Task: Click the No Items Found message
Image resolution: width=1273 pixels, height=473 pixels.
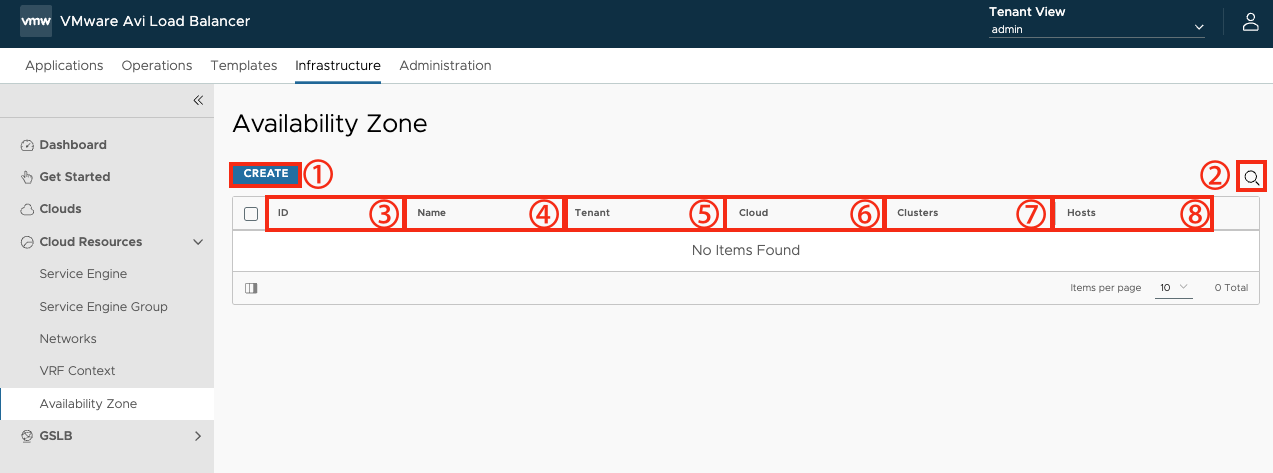Action: coord(746,251)
